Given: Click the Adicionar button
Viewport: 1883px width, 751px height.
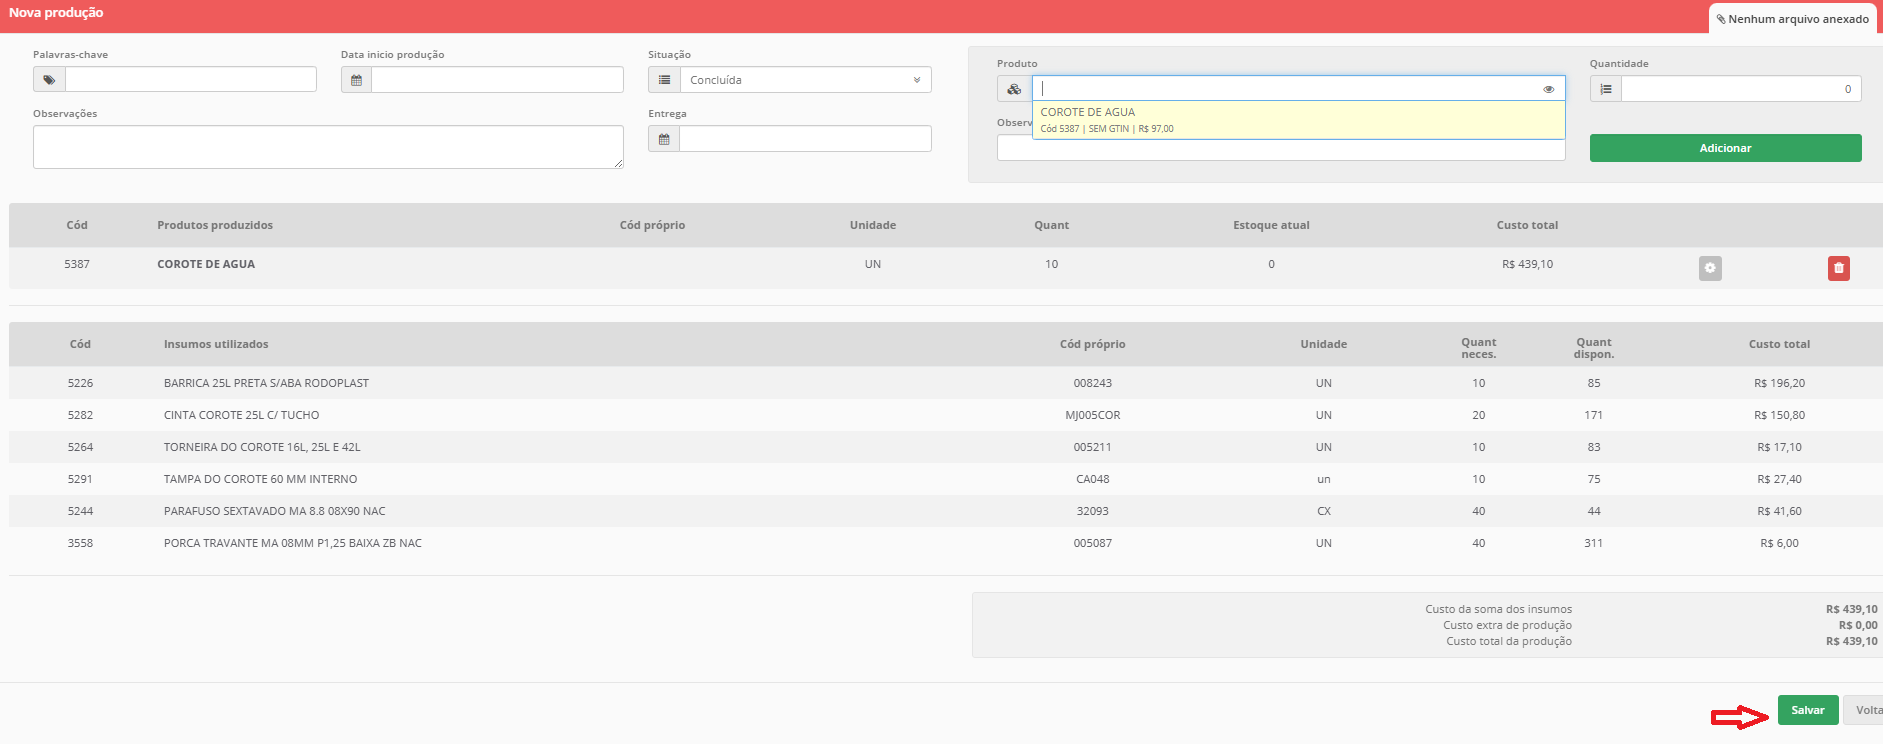Looking at the screenshot, I should pos(1725,148).
